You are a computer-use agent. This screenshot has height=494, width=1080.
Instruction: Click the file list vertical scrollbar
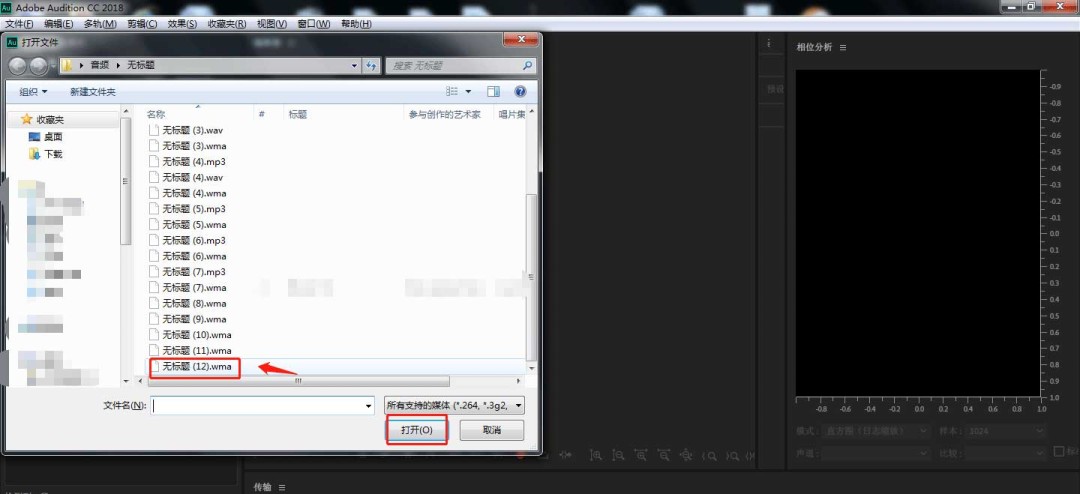[x=531, y=276]
